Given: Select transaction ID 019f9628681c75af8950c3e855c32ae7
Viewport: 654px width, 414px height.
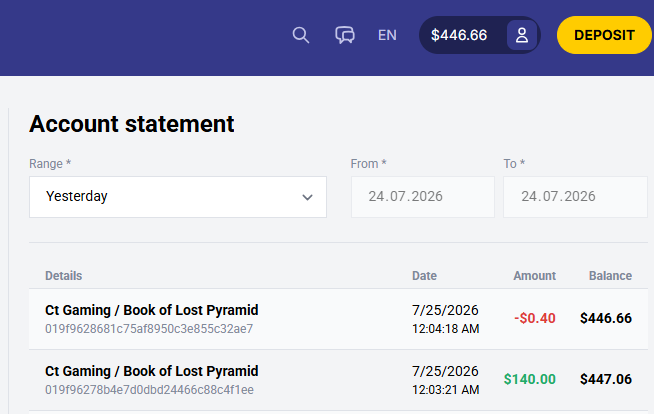Looking at the screenshot, I should pyautogui.click(x=149, y=329).
